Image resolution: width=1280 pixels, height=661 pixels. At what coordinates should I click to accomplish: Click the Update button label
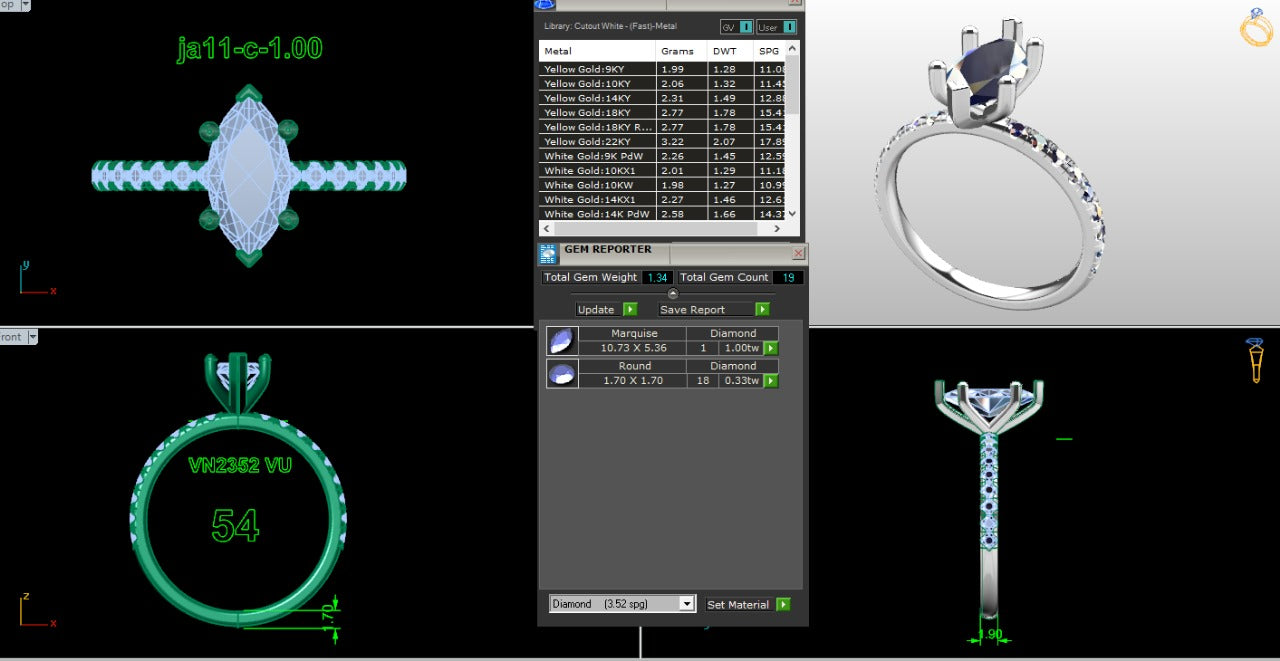596,309
